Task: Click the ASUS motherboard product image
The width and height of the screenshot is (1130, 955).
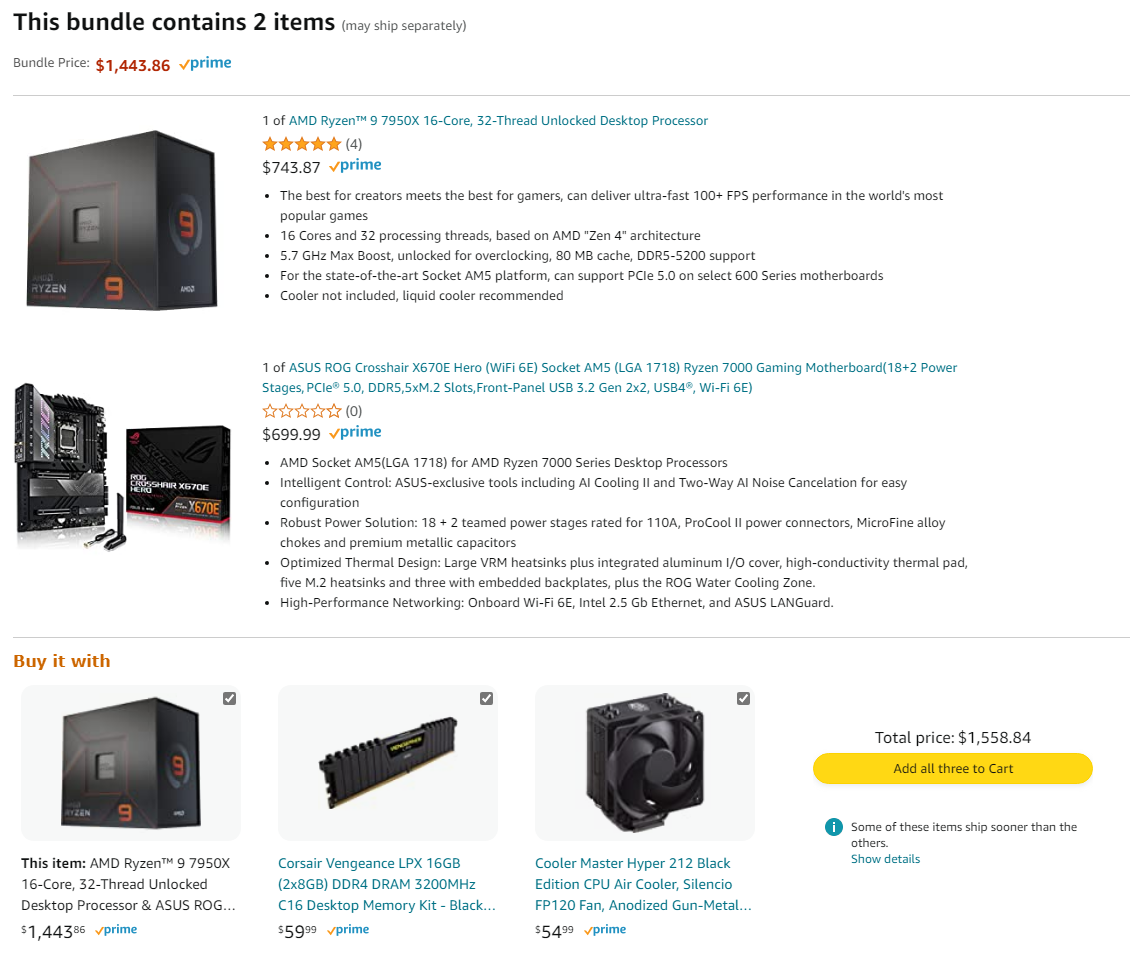Action: point(123,466)
